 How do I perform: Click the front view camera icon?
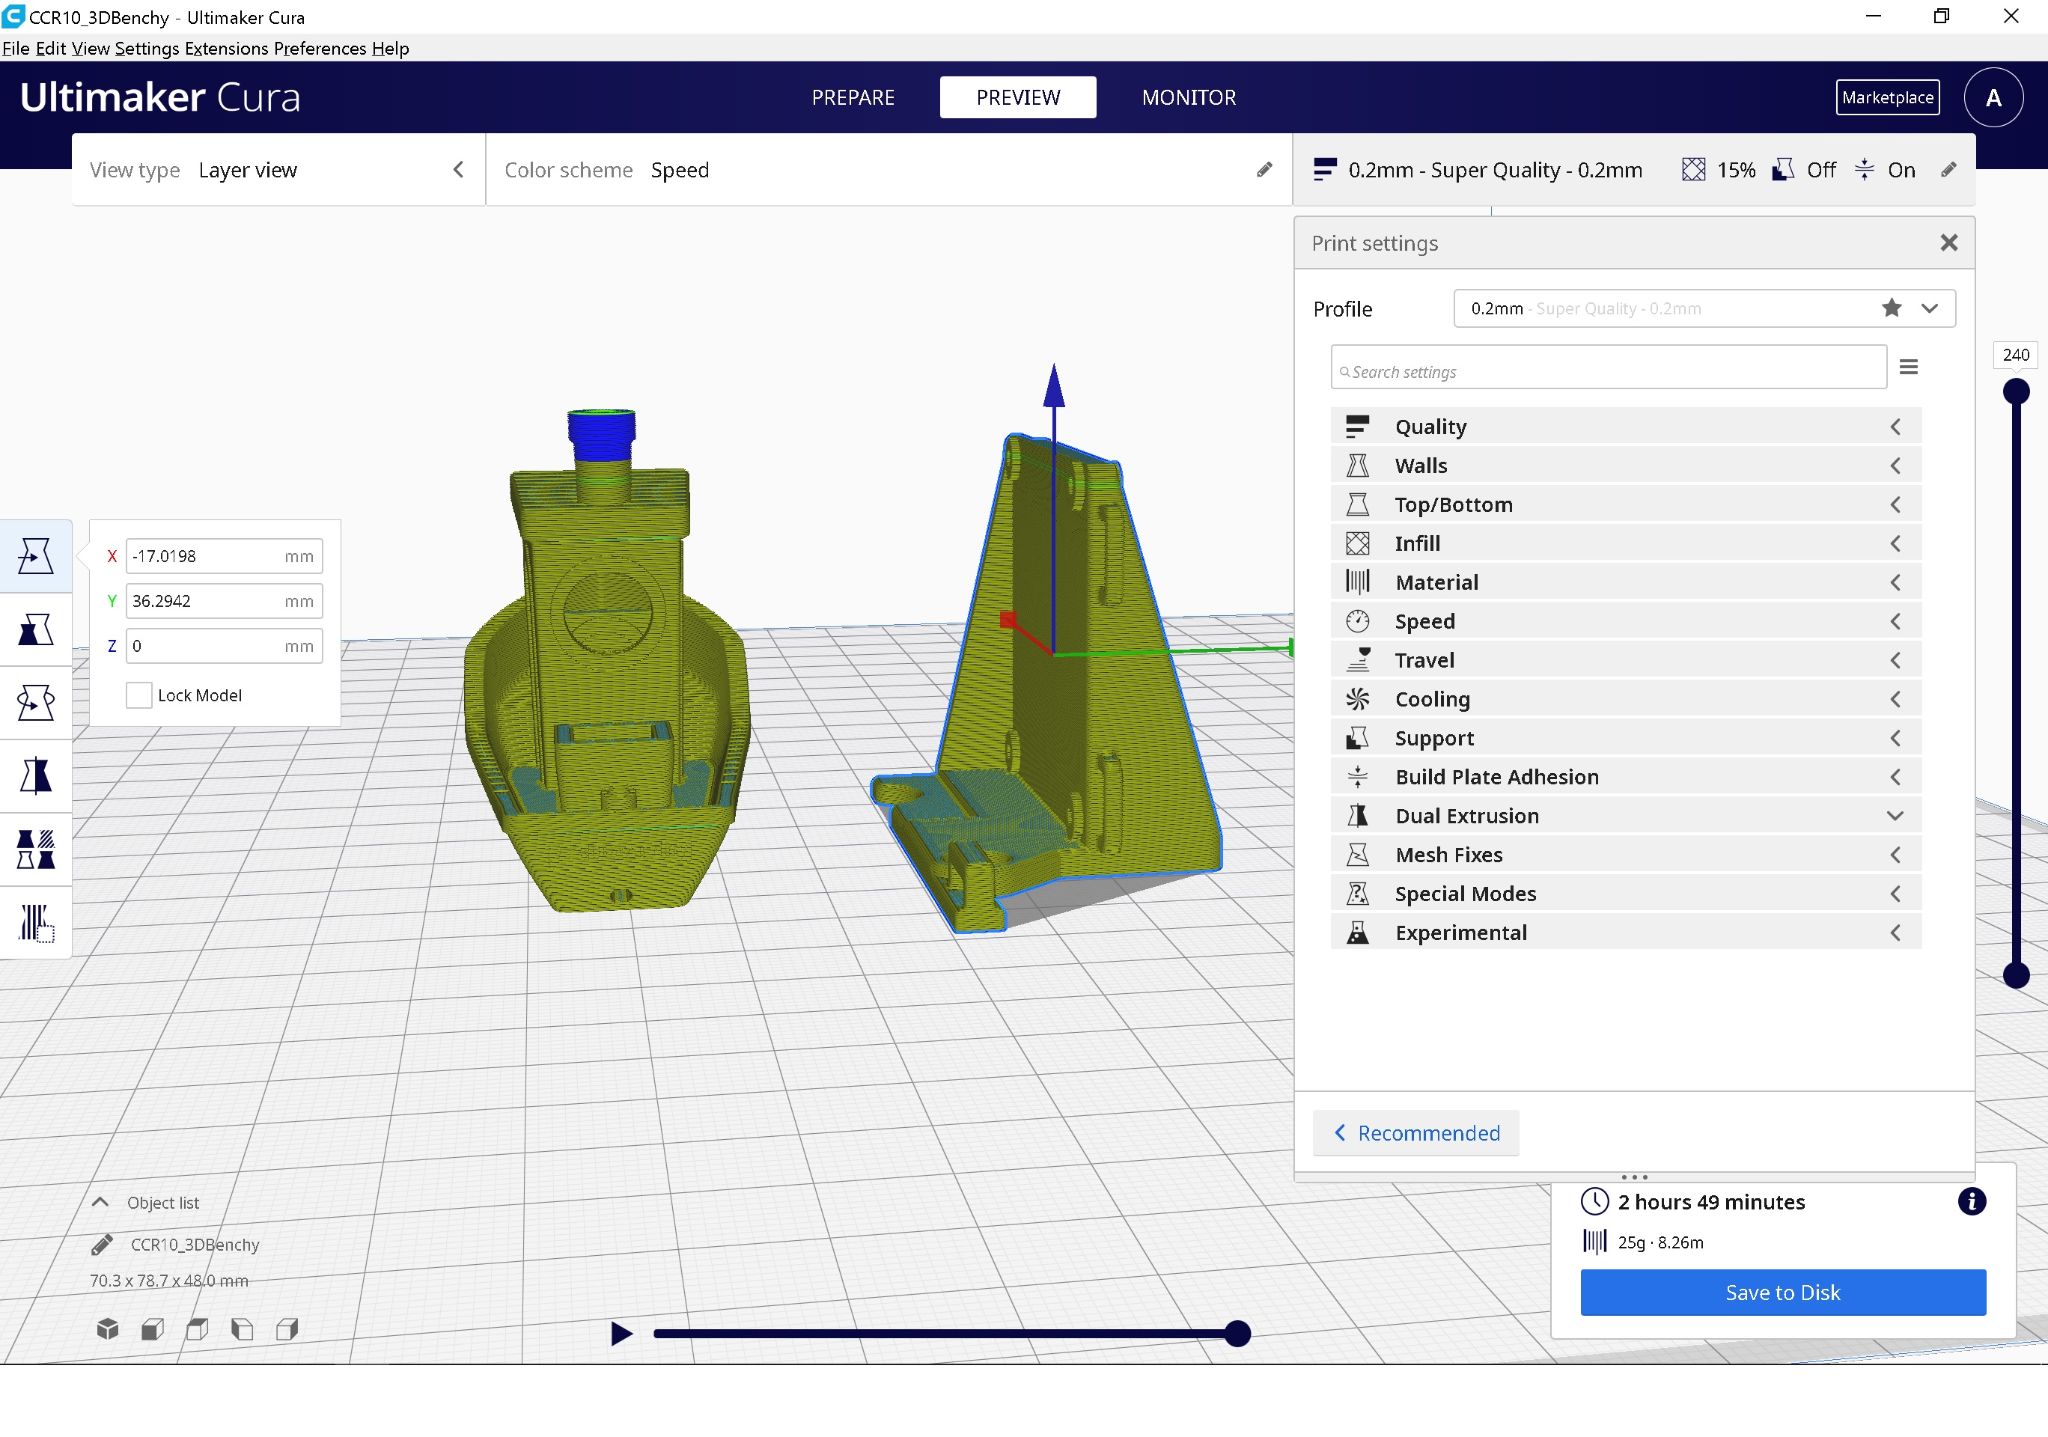coord(153,1329)
